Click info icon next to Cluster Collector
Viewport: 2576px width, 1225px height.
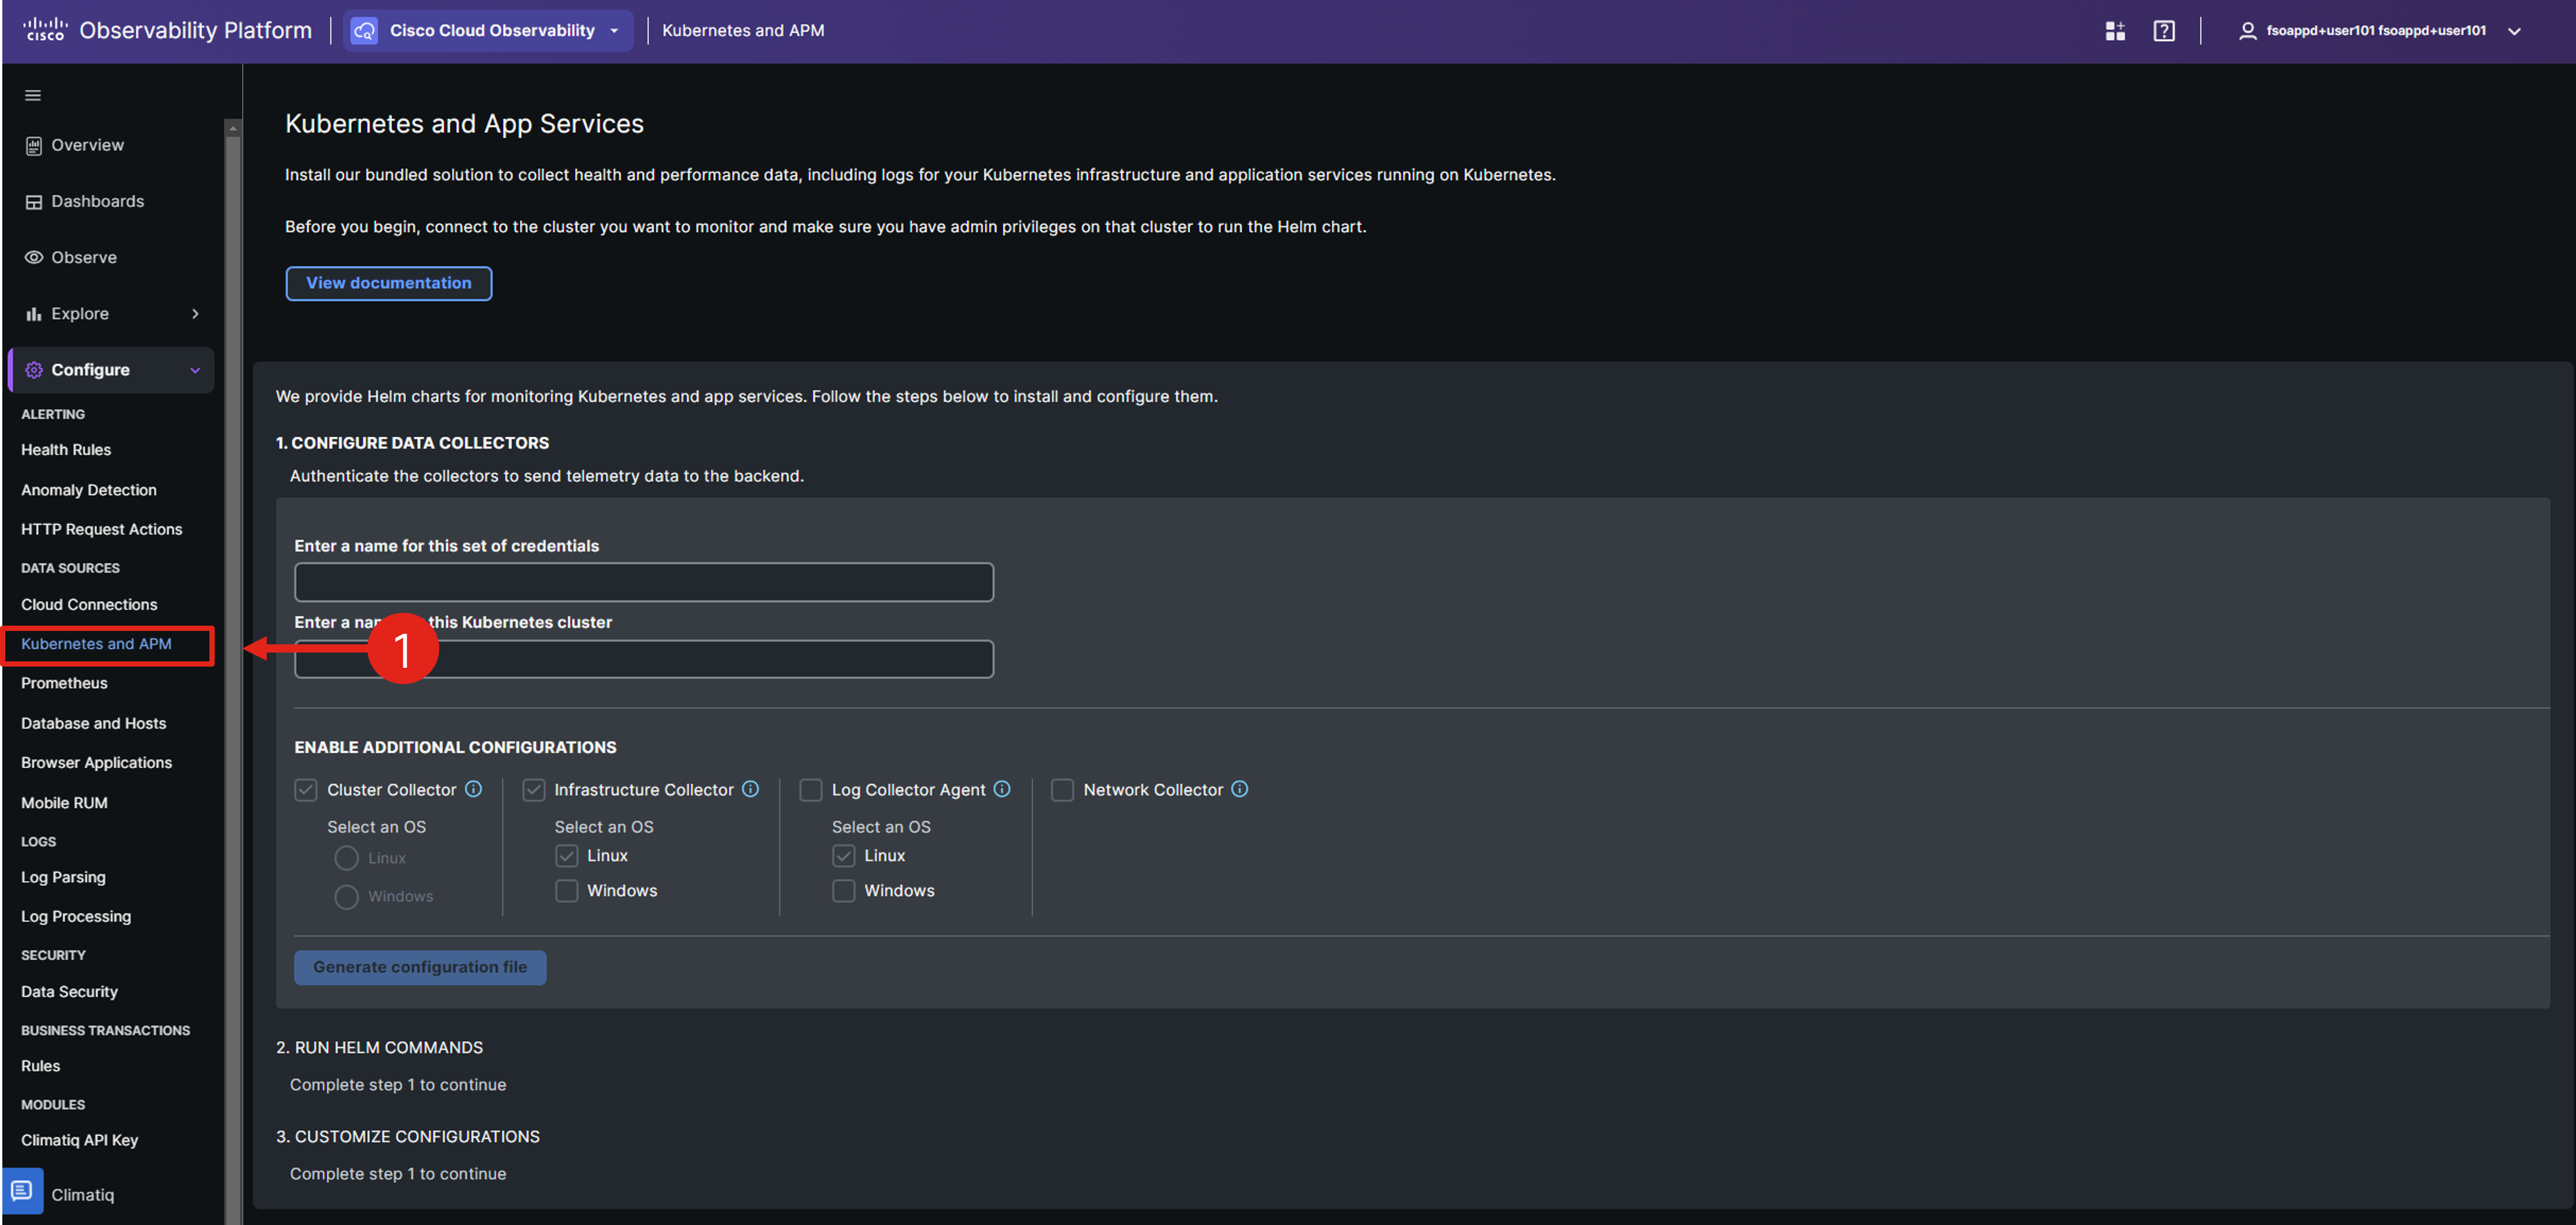click(474, 789)
